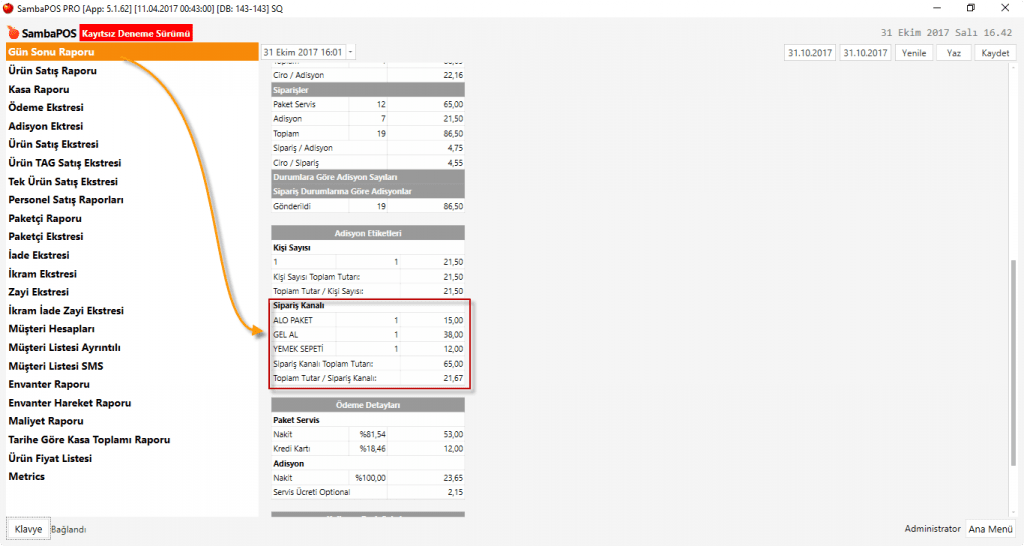Select Ödeme Ekstresi report
The image size is (1024, 546).
[45, 107]
